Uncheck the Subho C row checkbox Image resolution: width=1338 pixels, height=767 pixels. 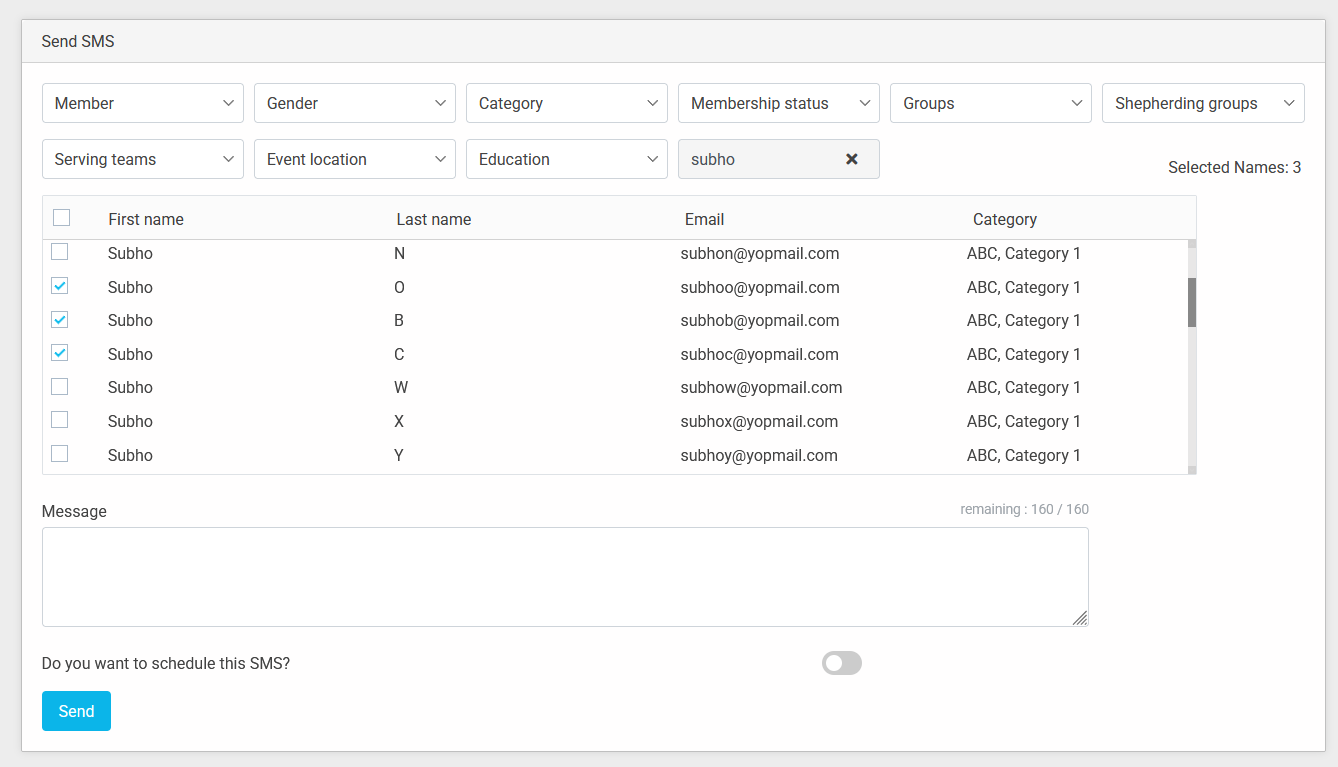click(x=60, y=353)
